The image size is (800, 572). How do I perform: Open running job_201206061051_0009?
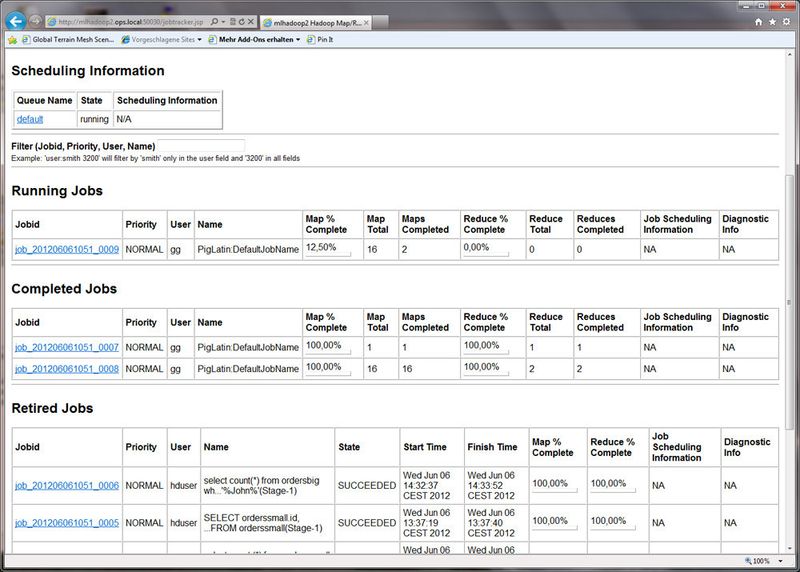[67, 250]
